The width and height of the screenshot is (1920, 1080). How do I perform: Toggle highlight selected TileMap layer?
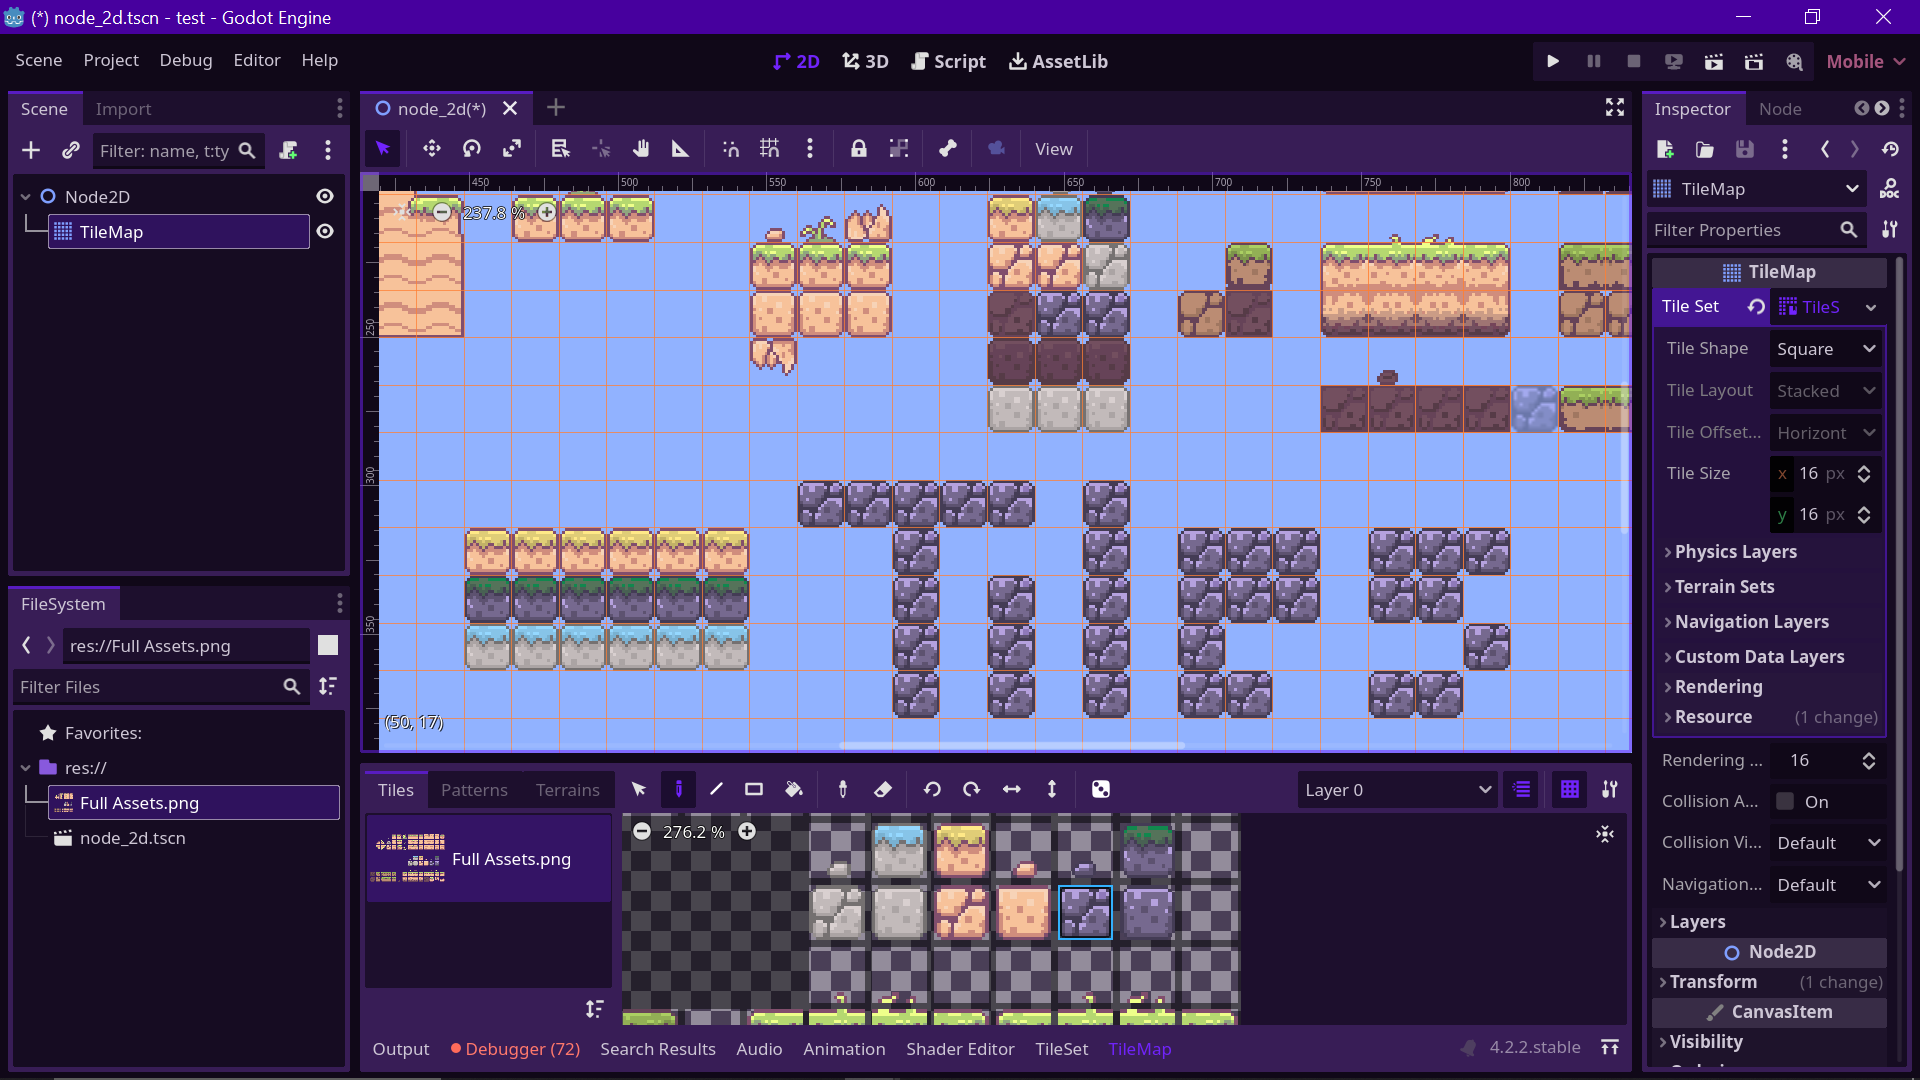(1521, 789)
